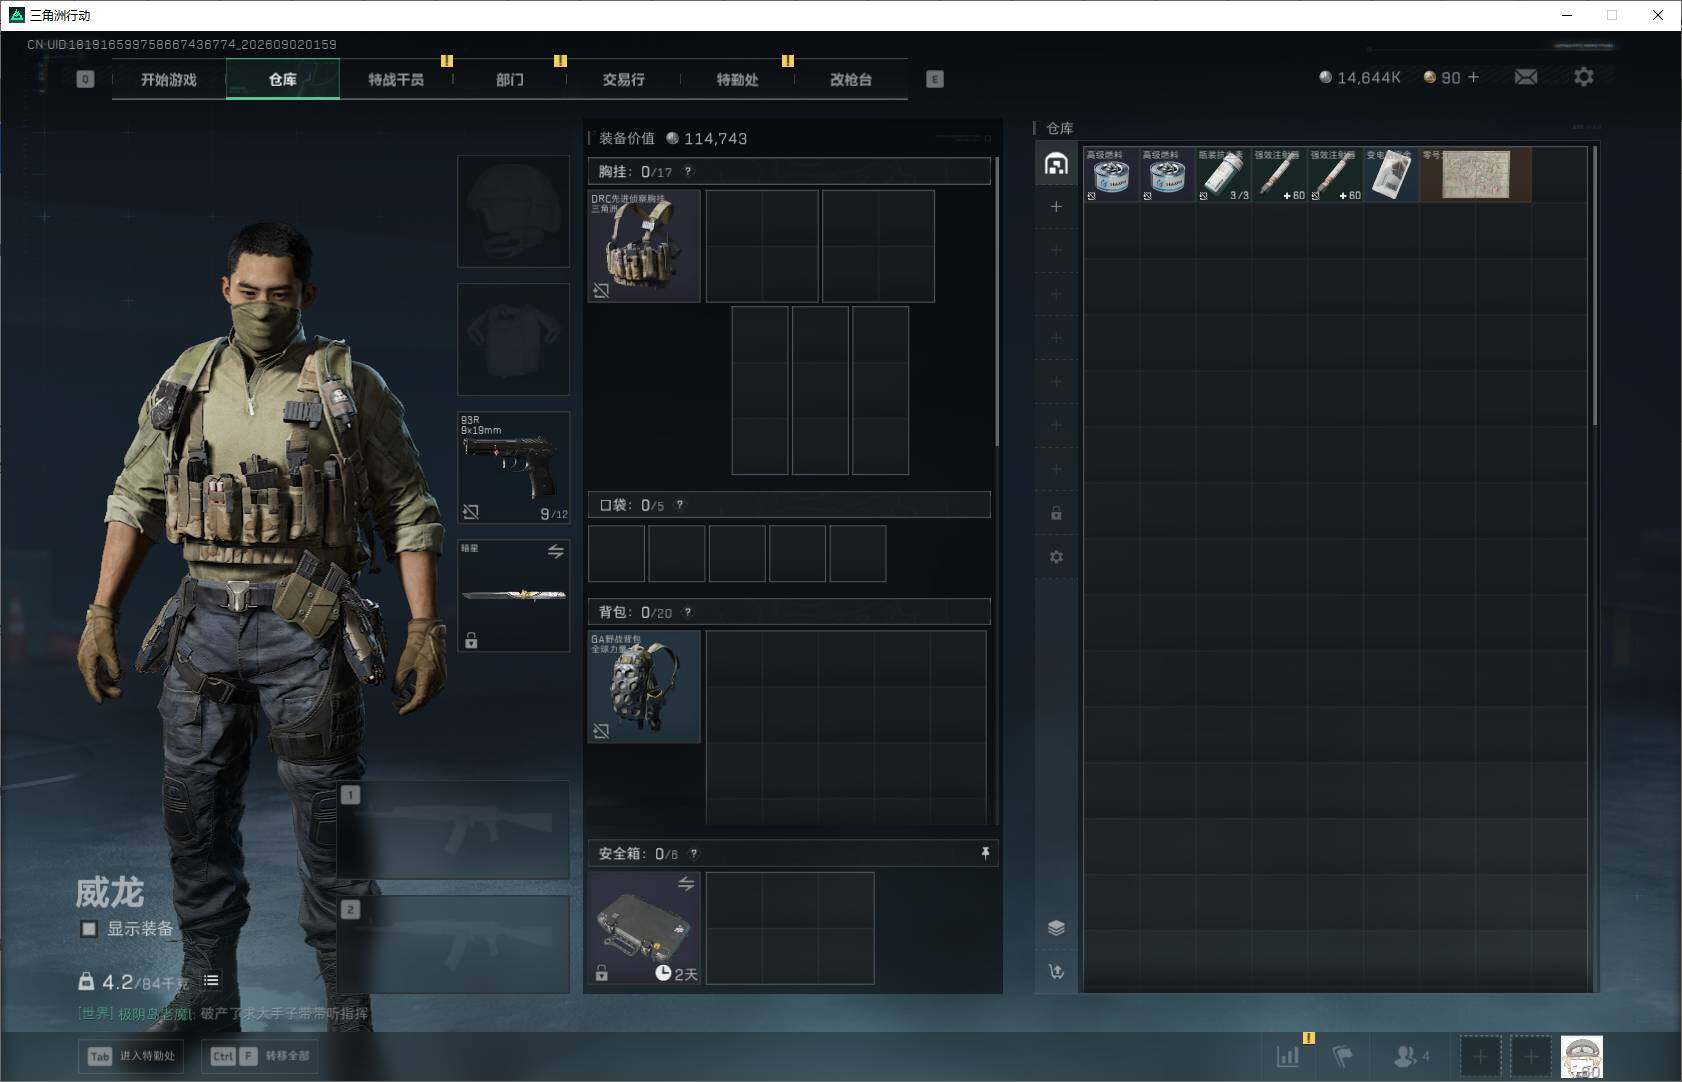The width and height of the screenshot is (1682, 1082).
Task: Open the settings gear in the top bar
Action: pos(1584,77)
